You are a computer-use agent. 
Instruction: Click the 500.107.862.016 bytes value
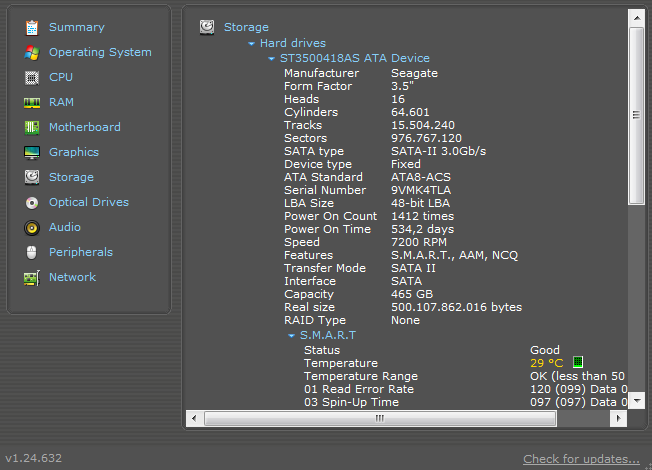456,307
